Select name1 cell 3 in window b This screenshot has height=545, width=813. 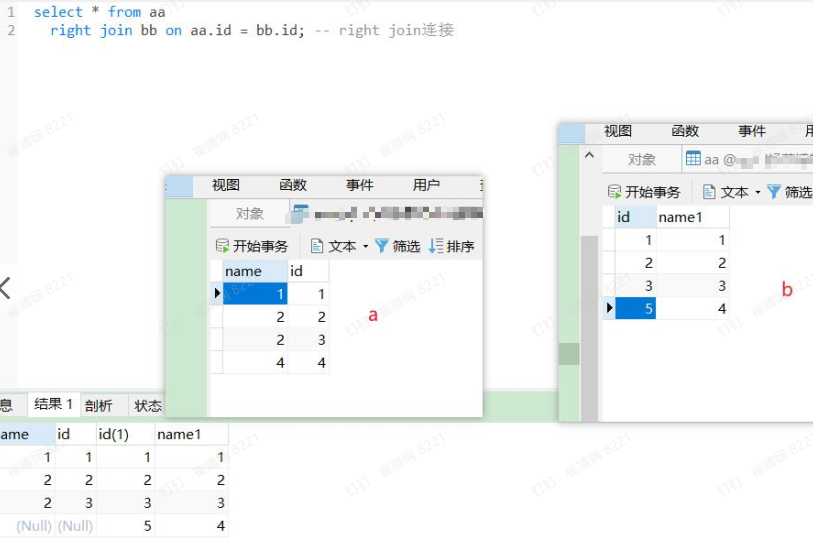[x=693, y=286]
